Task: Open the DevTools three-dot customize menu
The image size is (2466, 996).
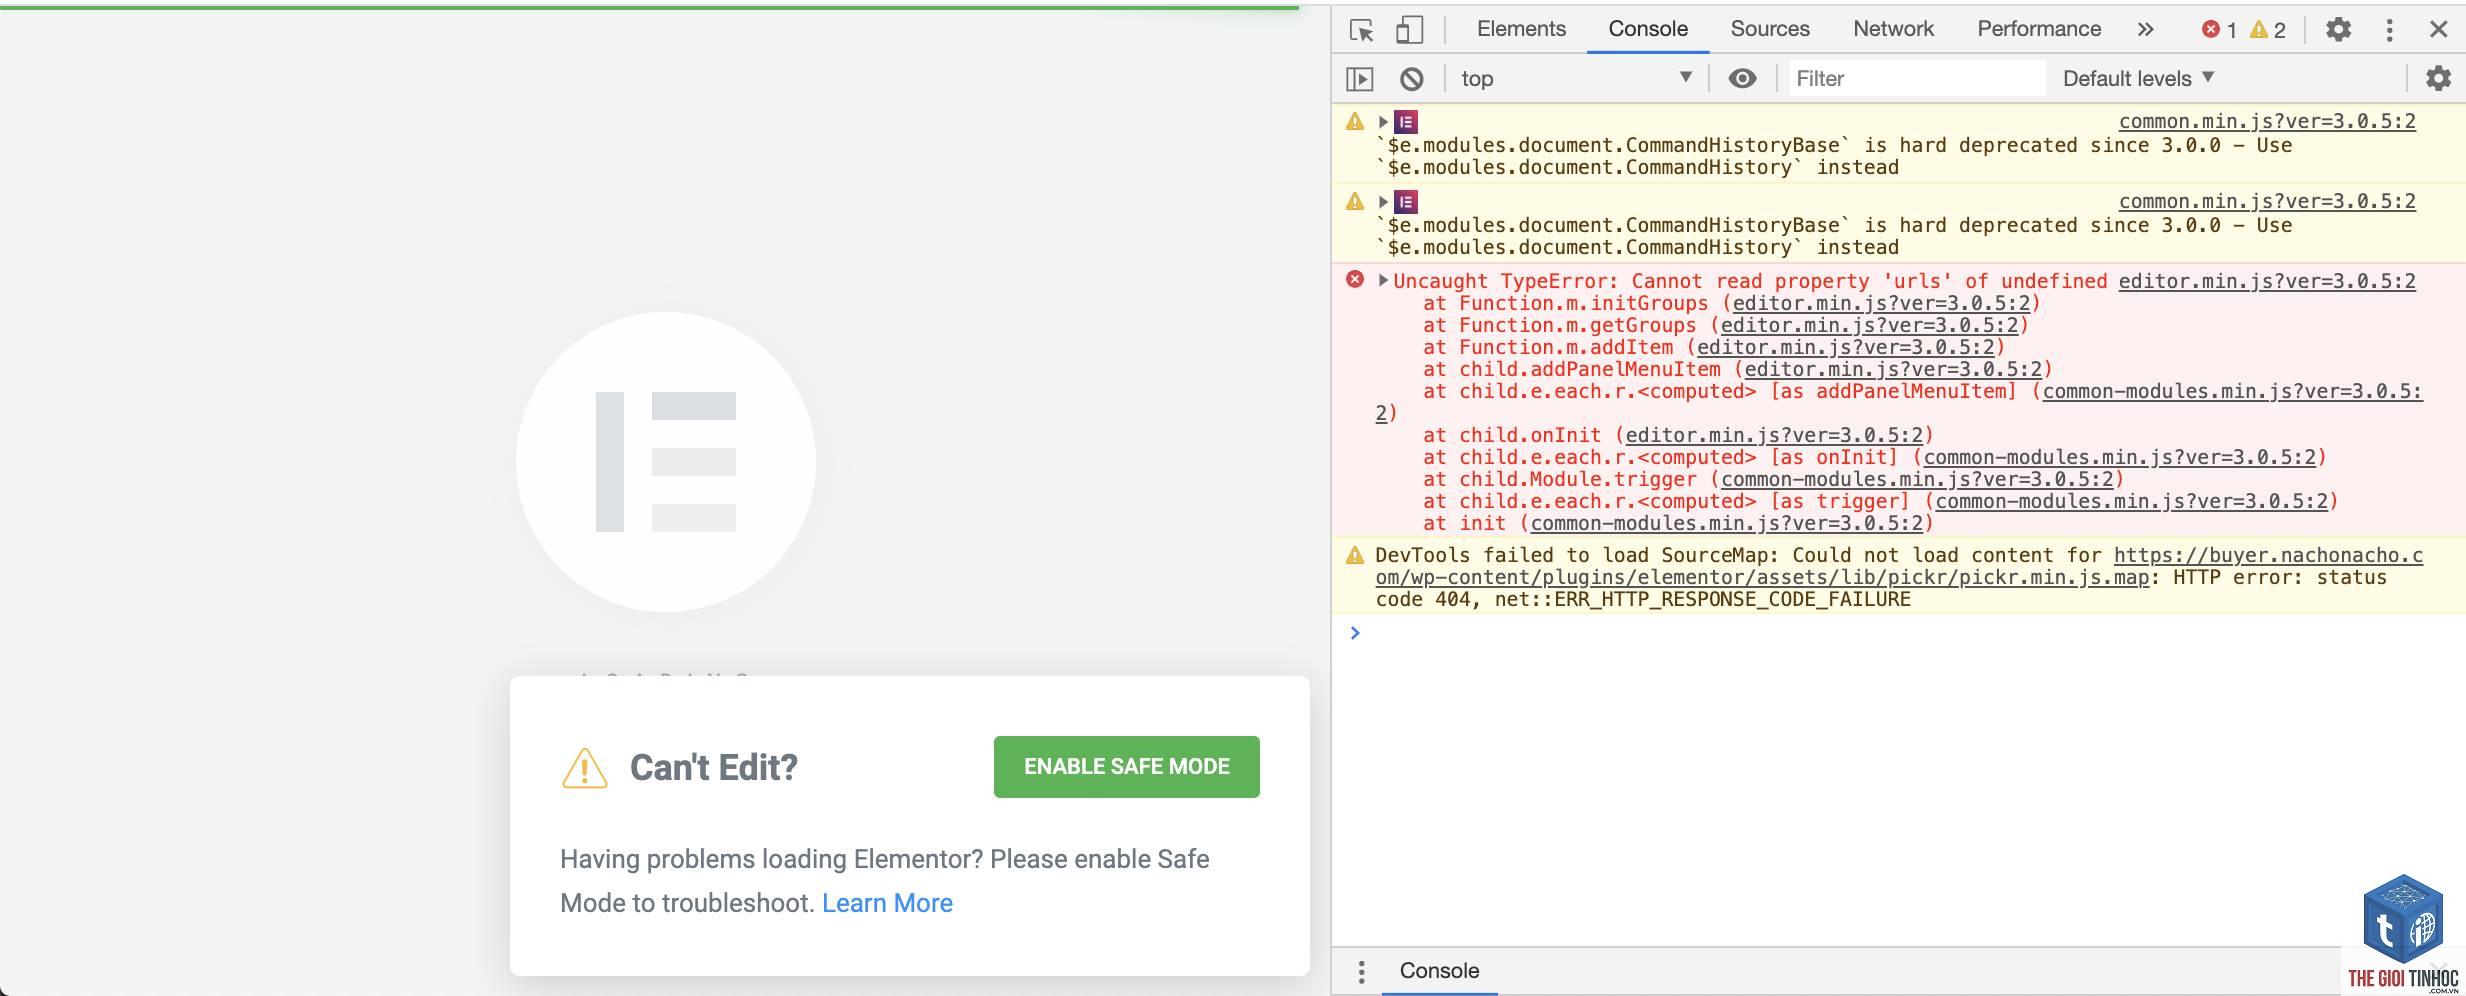Action: (2389, 30)
